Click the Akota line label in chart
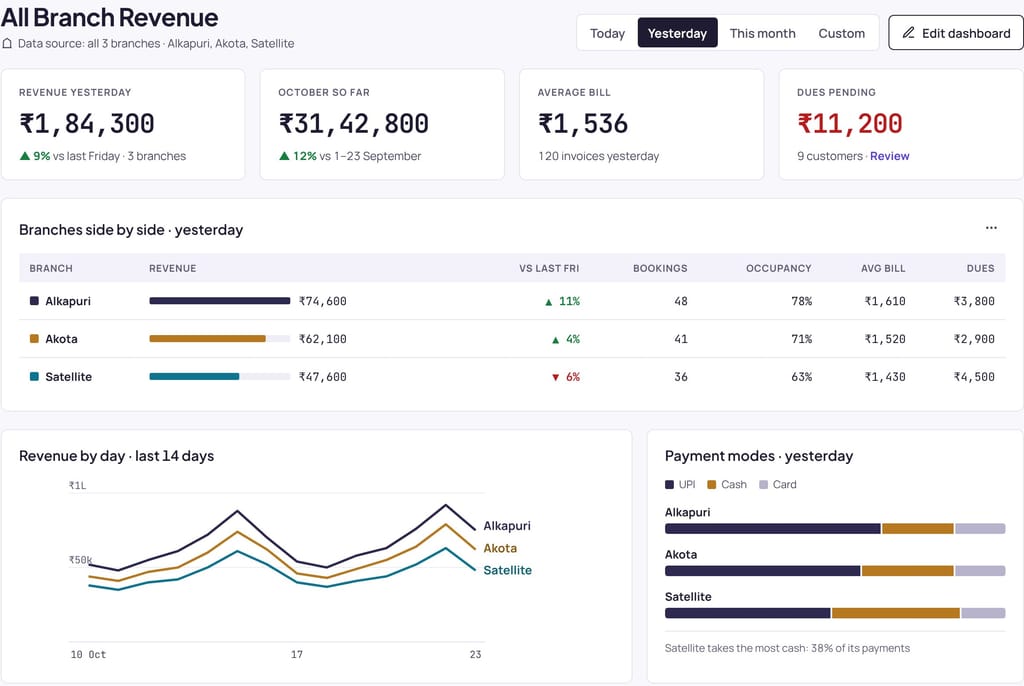This screenshot has width=1024, height=686. [x=500, y=548]
